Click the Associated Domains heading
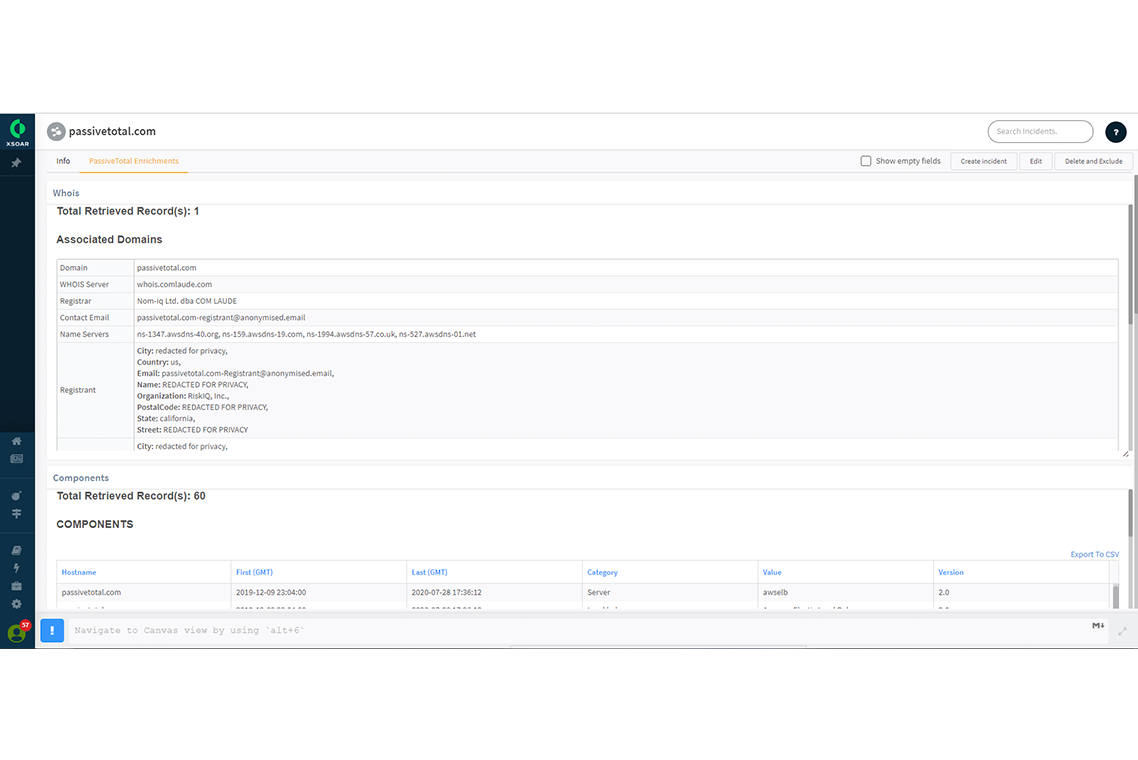This screenshot has width=1138, height=760. 110,240
